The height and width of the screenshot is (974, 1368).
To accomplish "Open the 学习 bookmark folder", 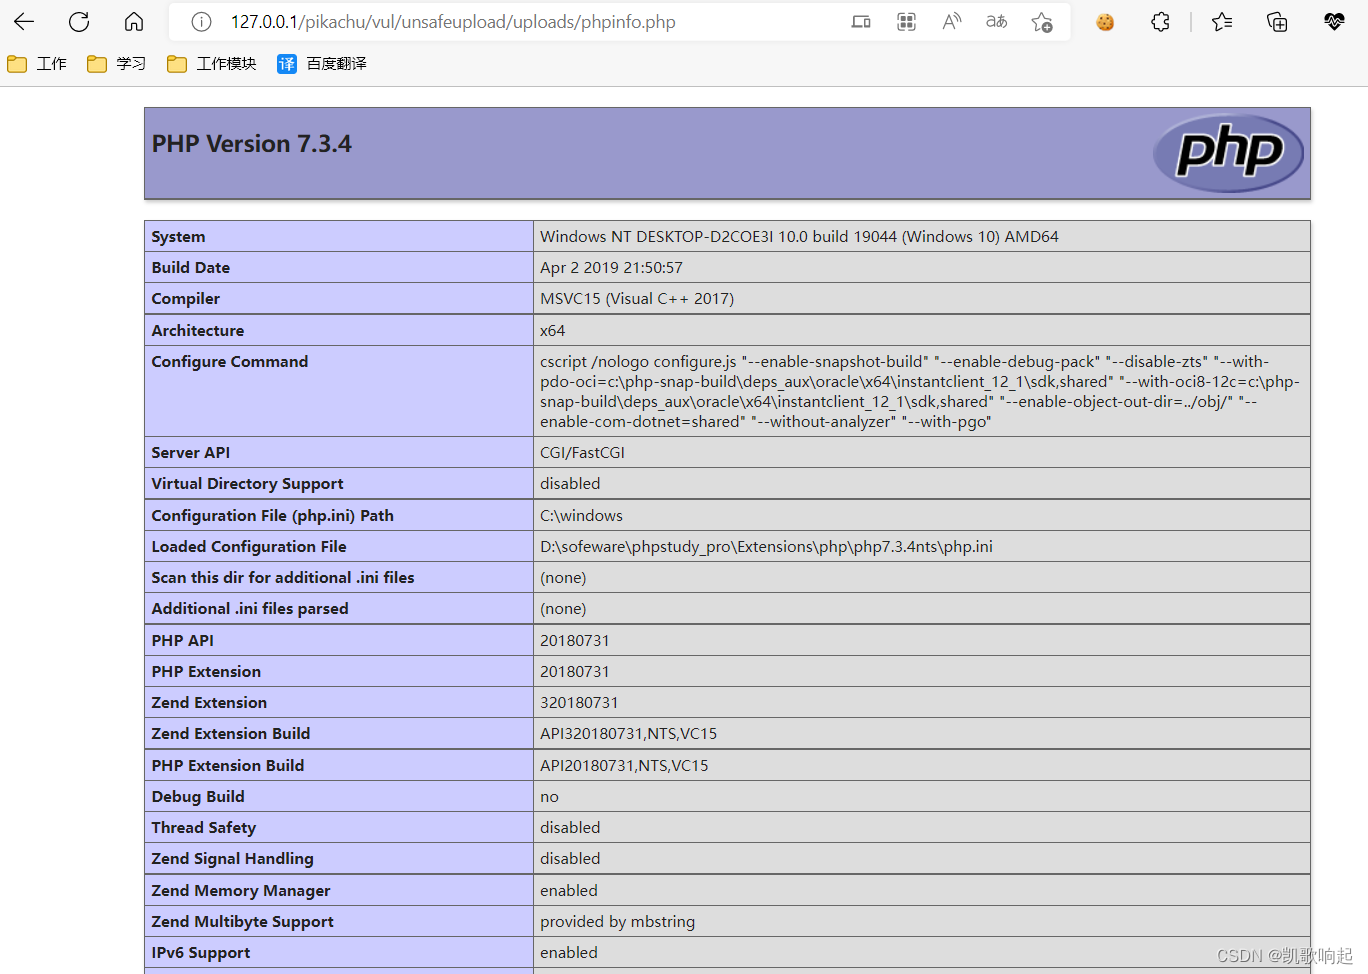I will tap(117, 64).
